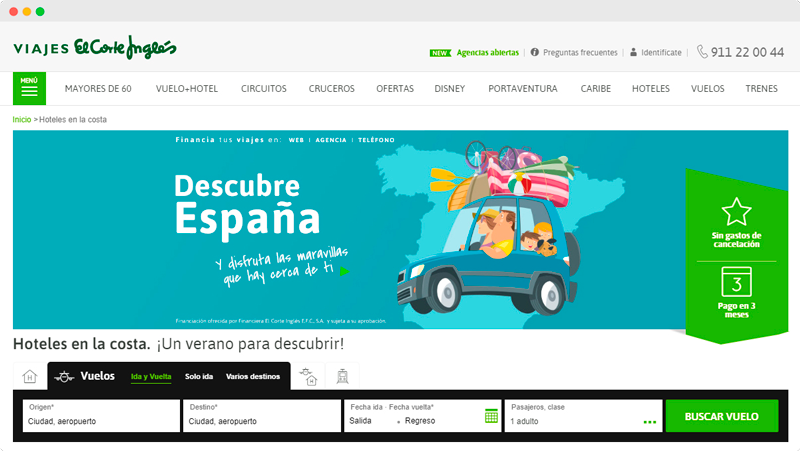The height and width of the screenshot is (451, 800).
Task: Select Varios destinos trip option
Action: [253, 377]
